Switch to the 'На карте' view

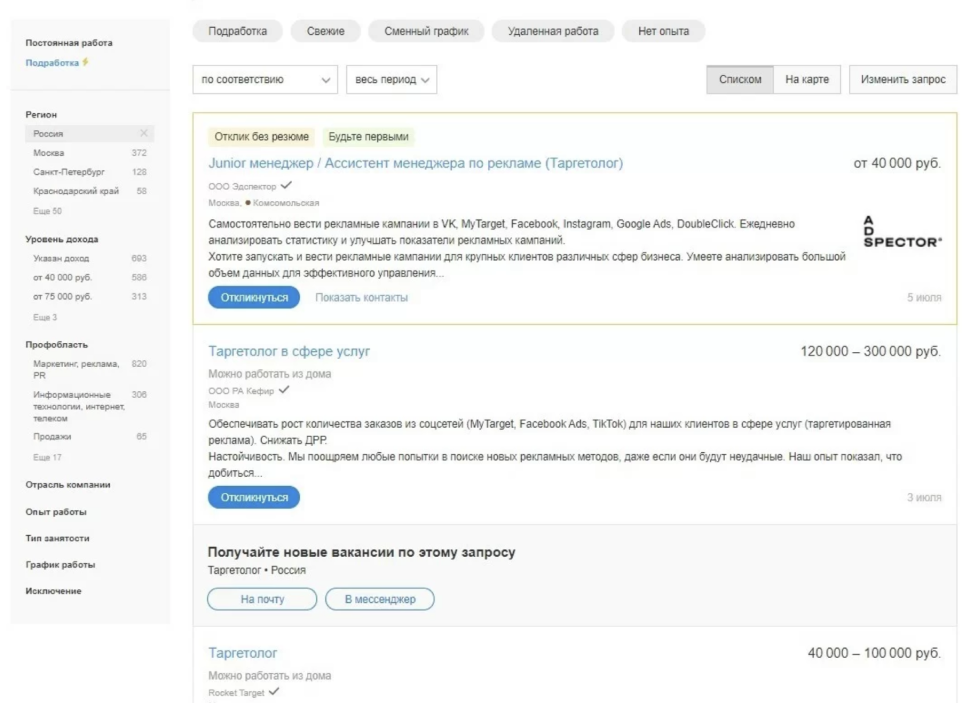806,80
